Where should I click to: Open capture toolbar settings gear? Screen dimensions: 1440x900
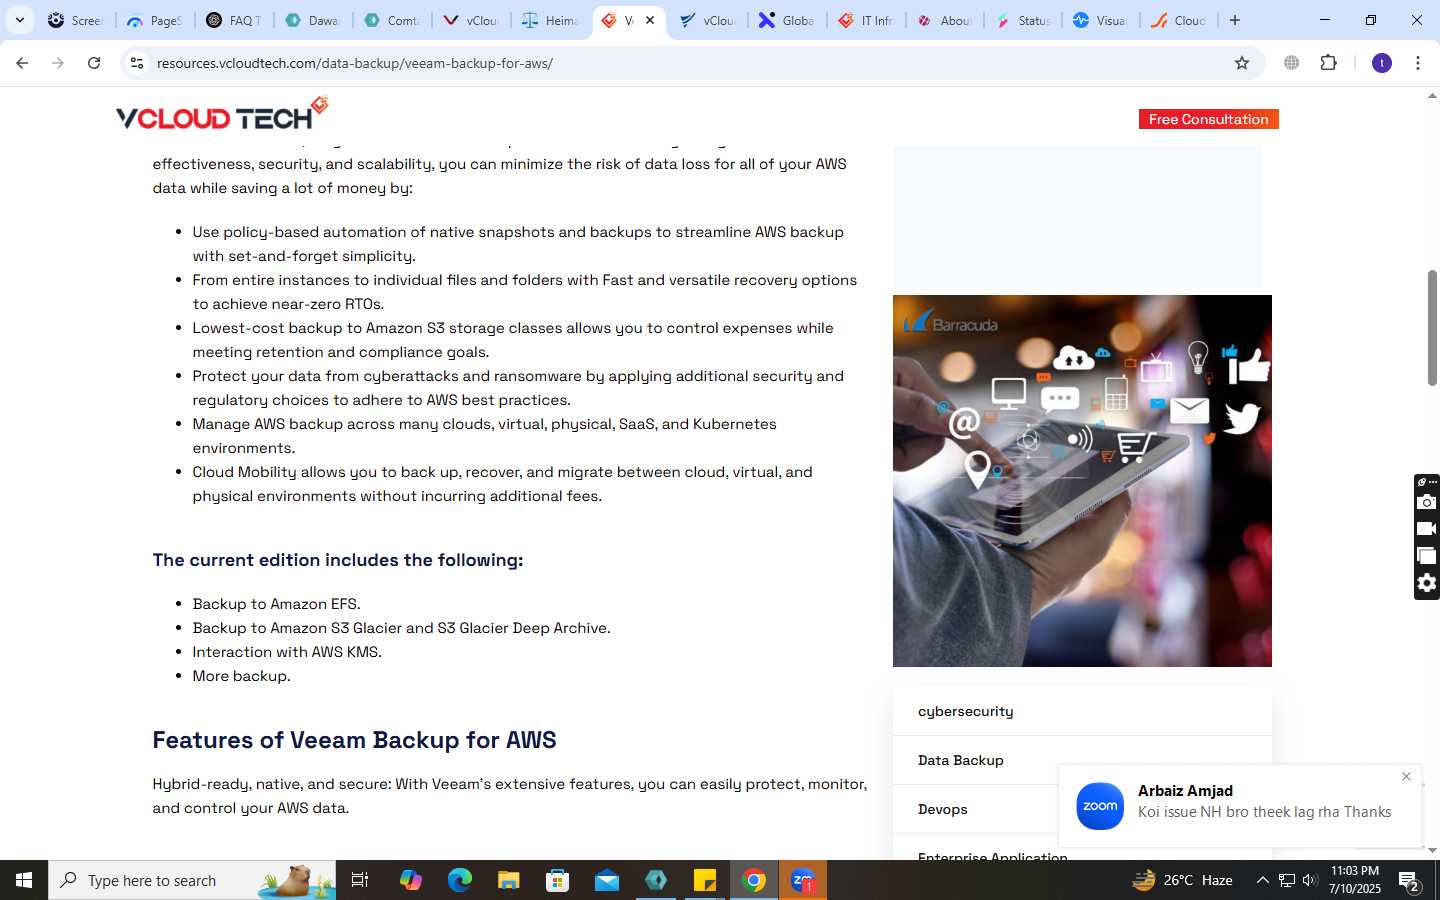tap(1427, 583)
